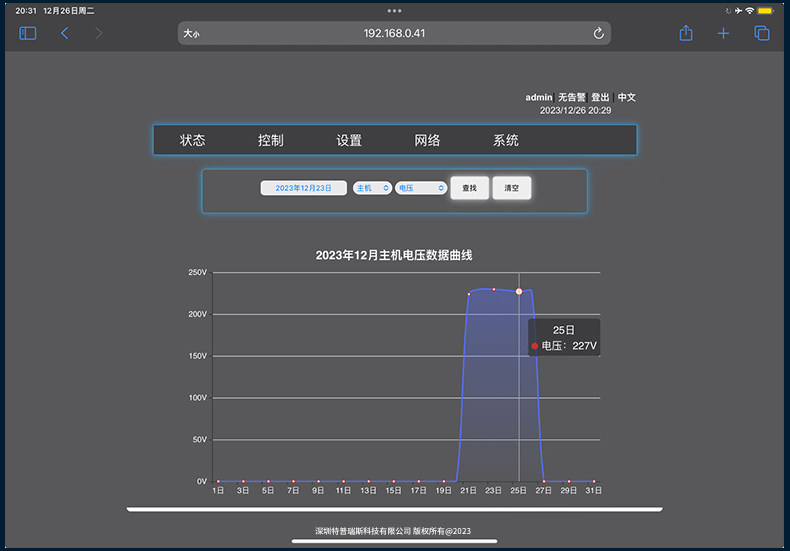Viewport: 790px width, 551px height.
Task: Expand the 主机 device dropdown
Action: [372, 188]
